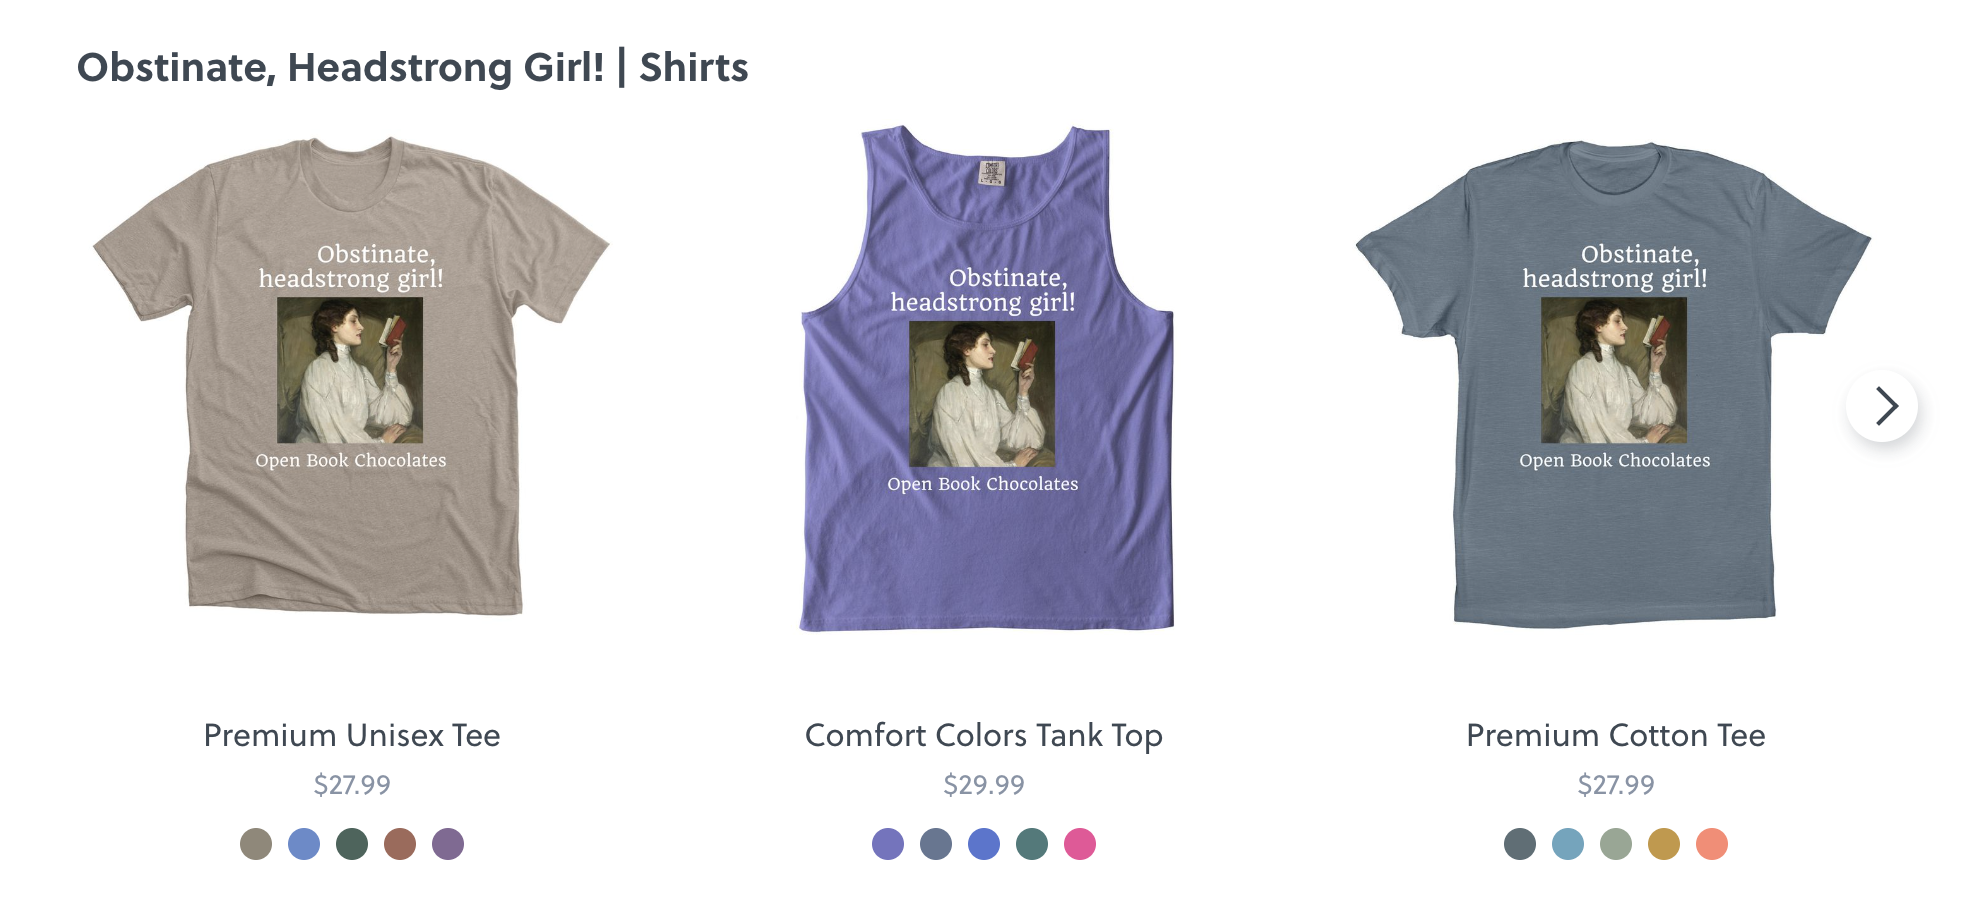The image size is (1964, 914).
Task: Select the rust brown swatch for Premium Unisex Tee
Action: click(400, 844)
